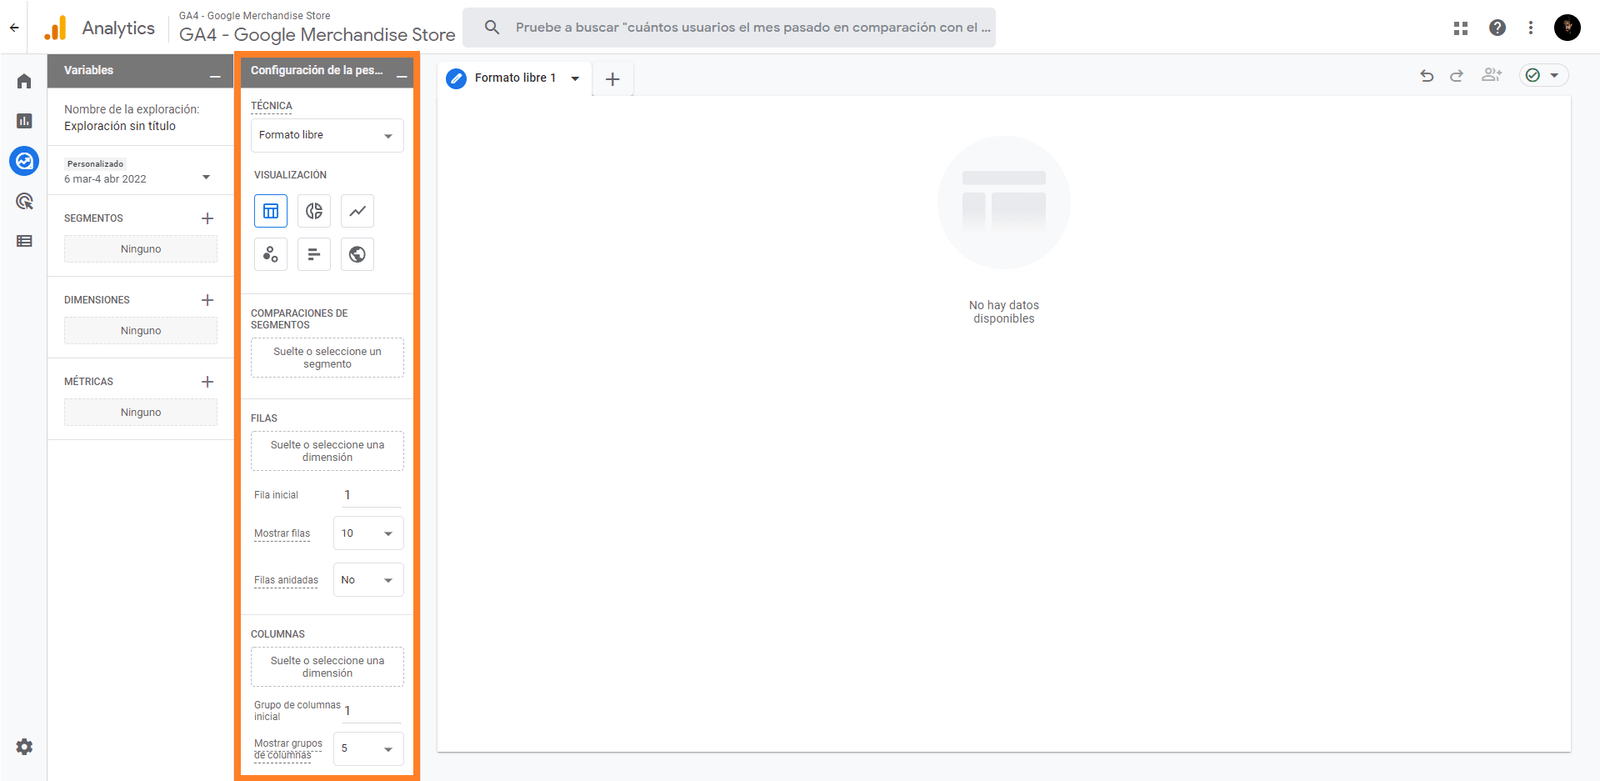The width and height of the screenshot is (1600, 781).
Task: Open Configure from the sidebar list icon
Action: tap(24, 241)
